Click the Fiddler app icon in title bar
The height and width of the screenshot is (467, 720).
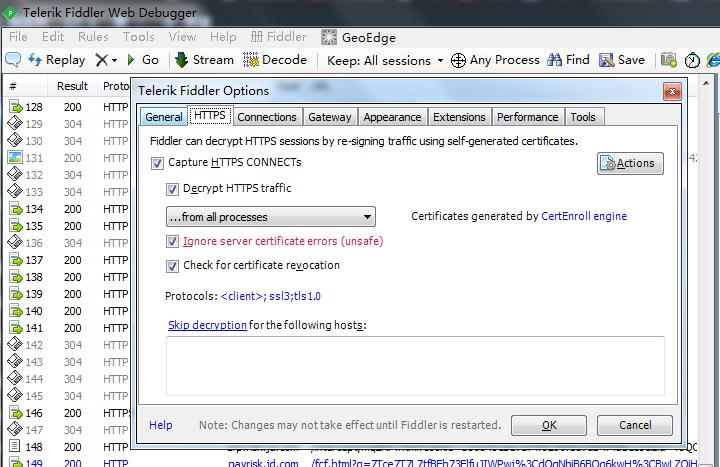click(x=10, y=13)
